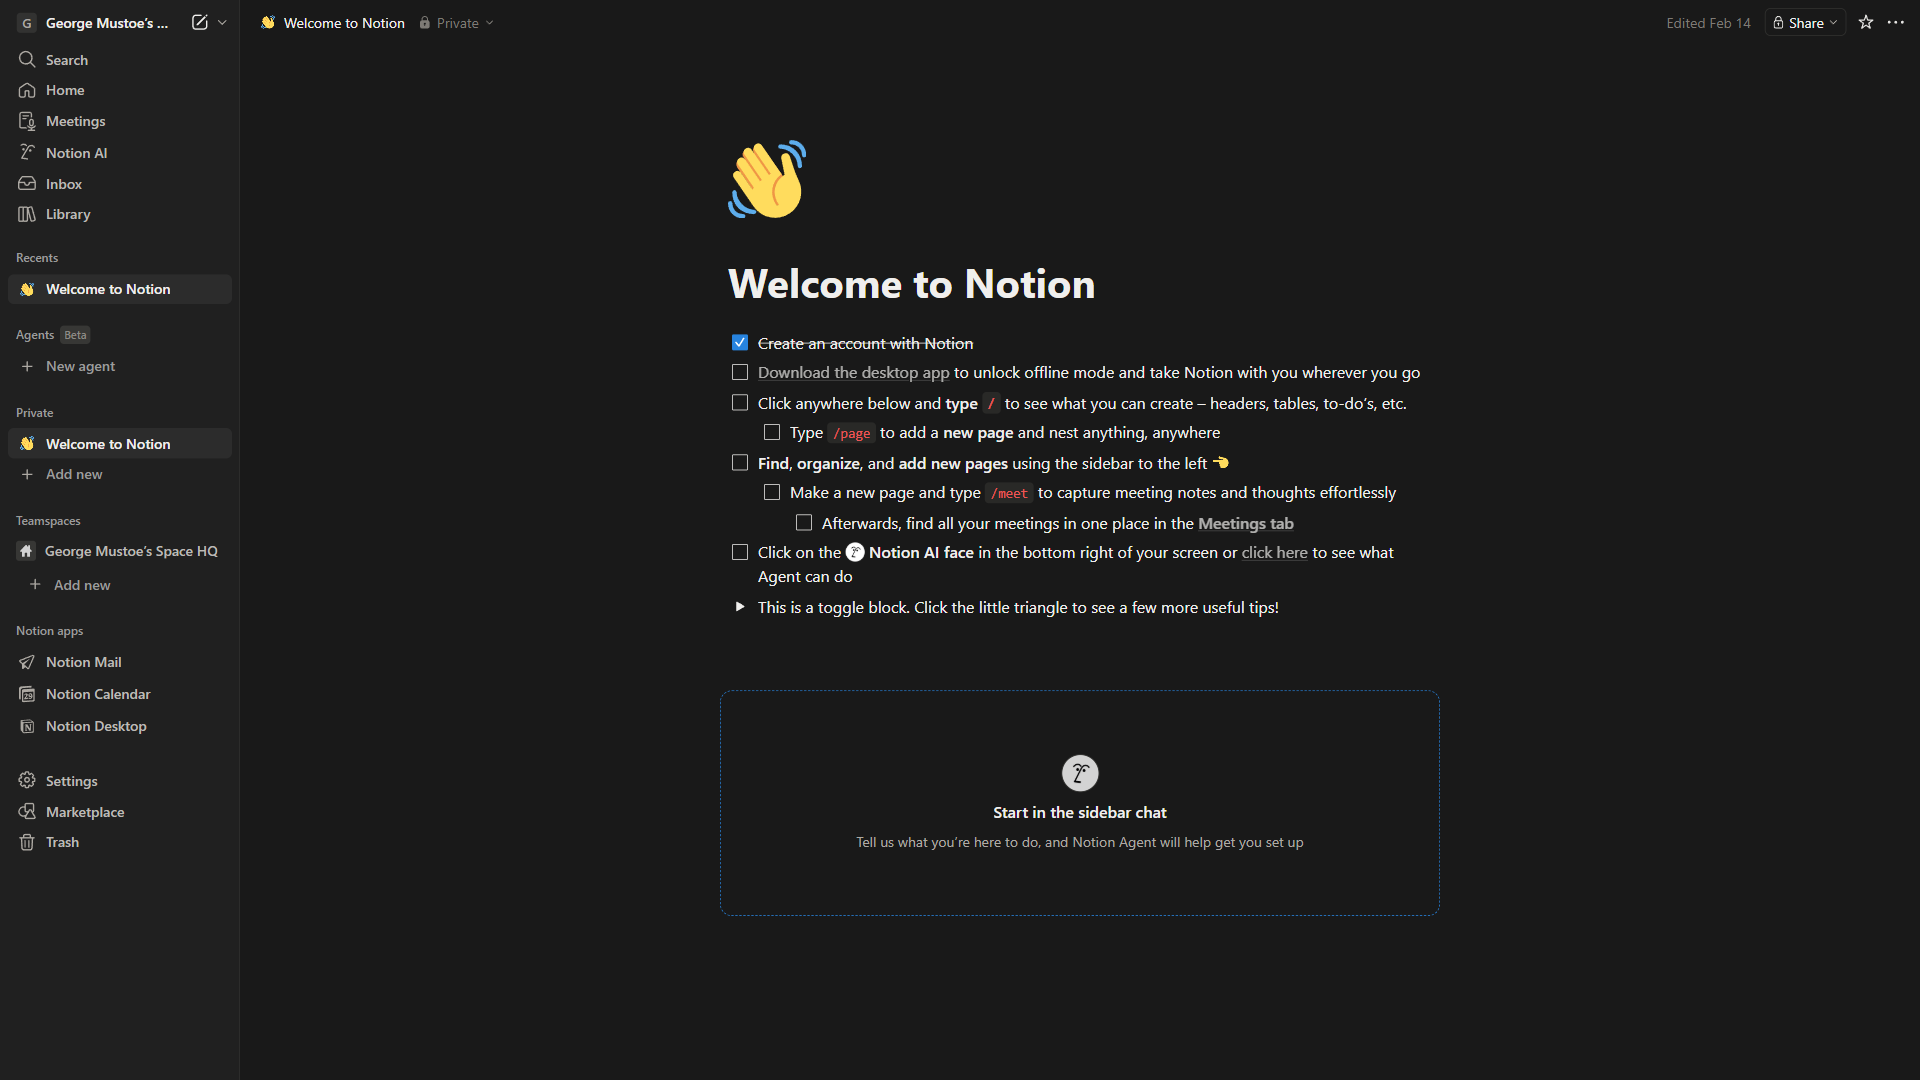Screen dimensions: 1920x1080
Task: Click the teamspace home icon
Action: [x=26, y=551]
